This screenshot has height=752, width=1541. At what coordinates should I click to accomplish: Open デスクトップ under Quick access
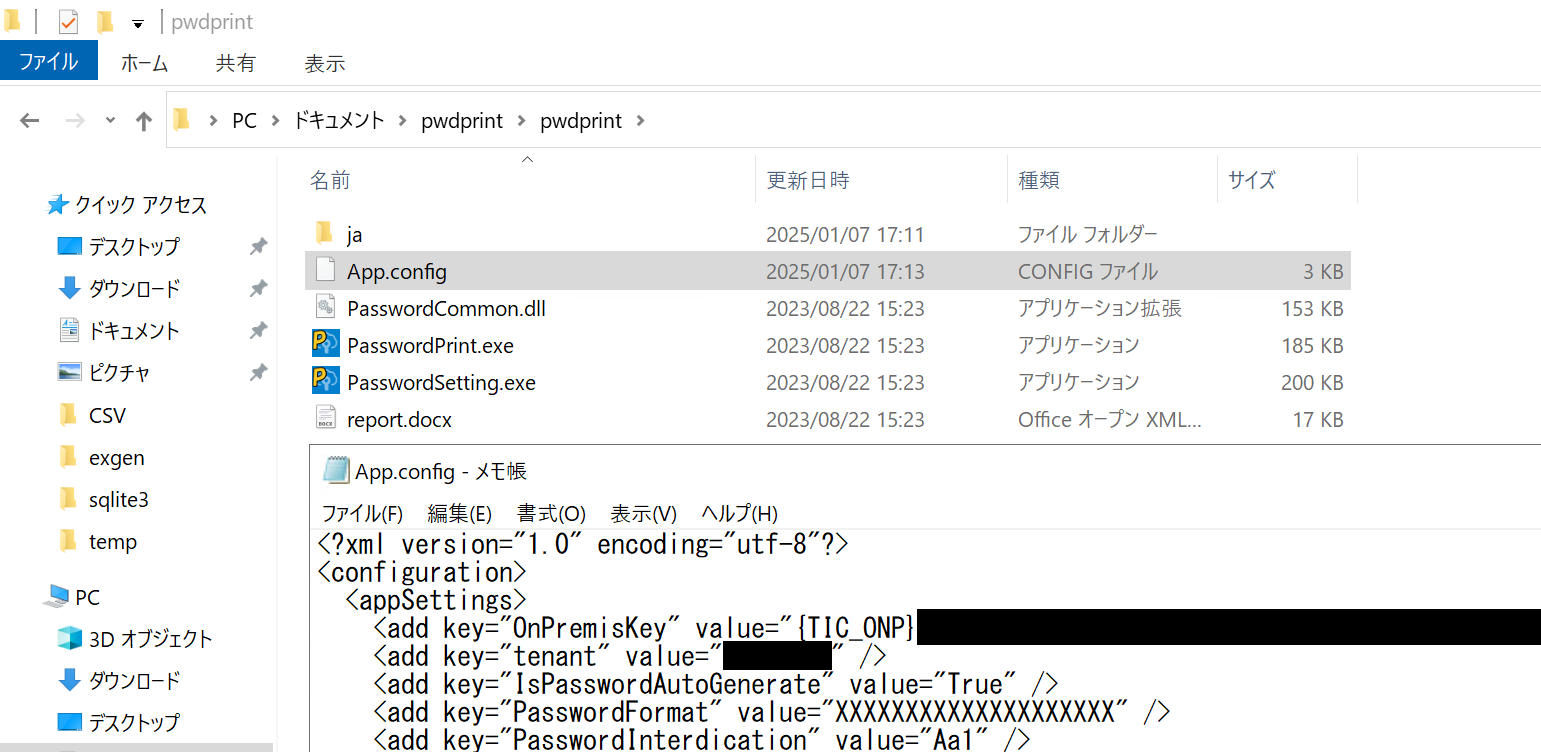pyautogui.click(x=134, y=247)
